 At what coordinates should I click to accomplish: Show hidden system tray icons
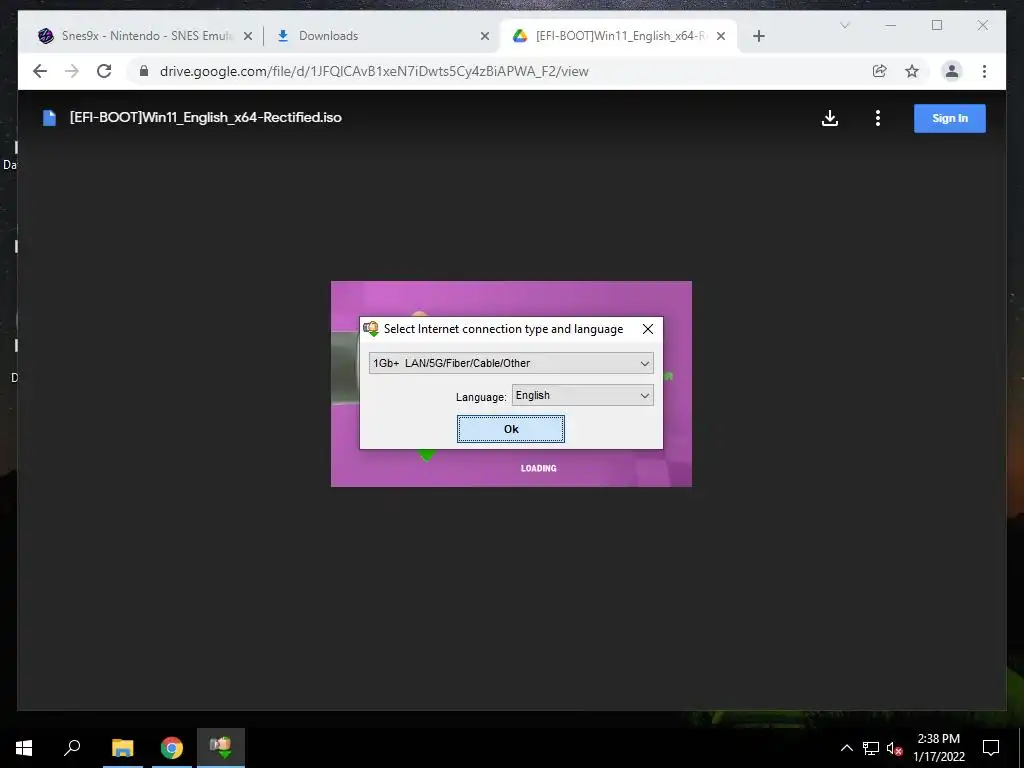pyautogui.click(x=846, y=748)
